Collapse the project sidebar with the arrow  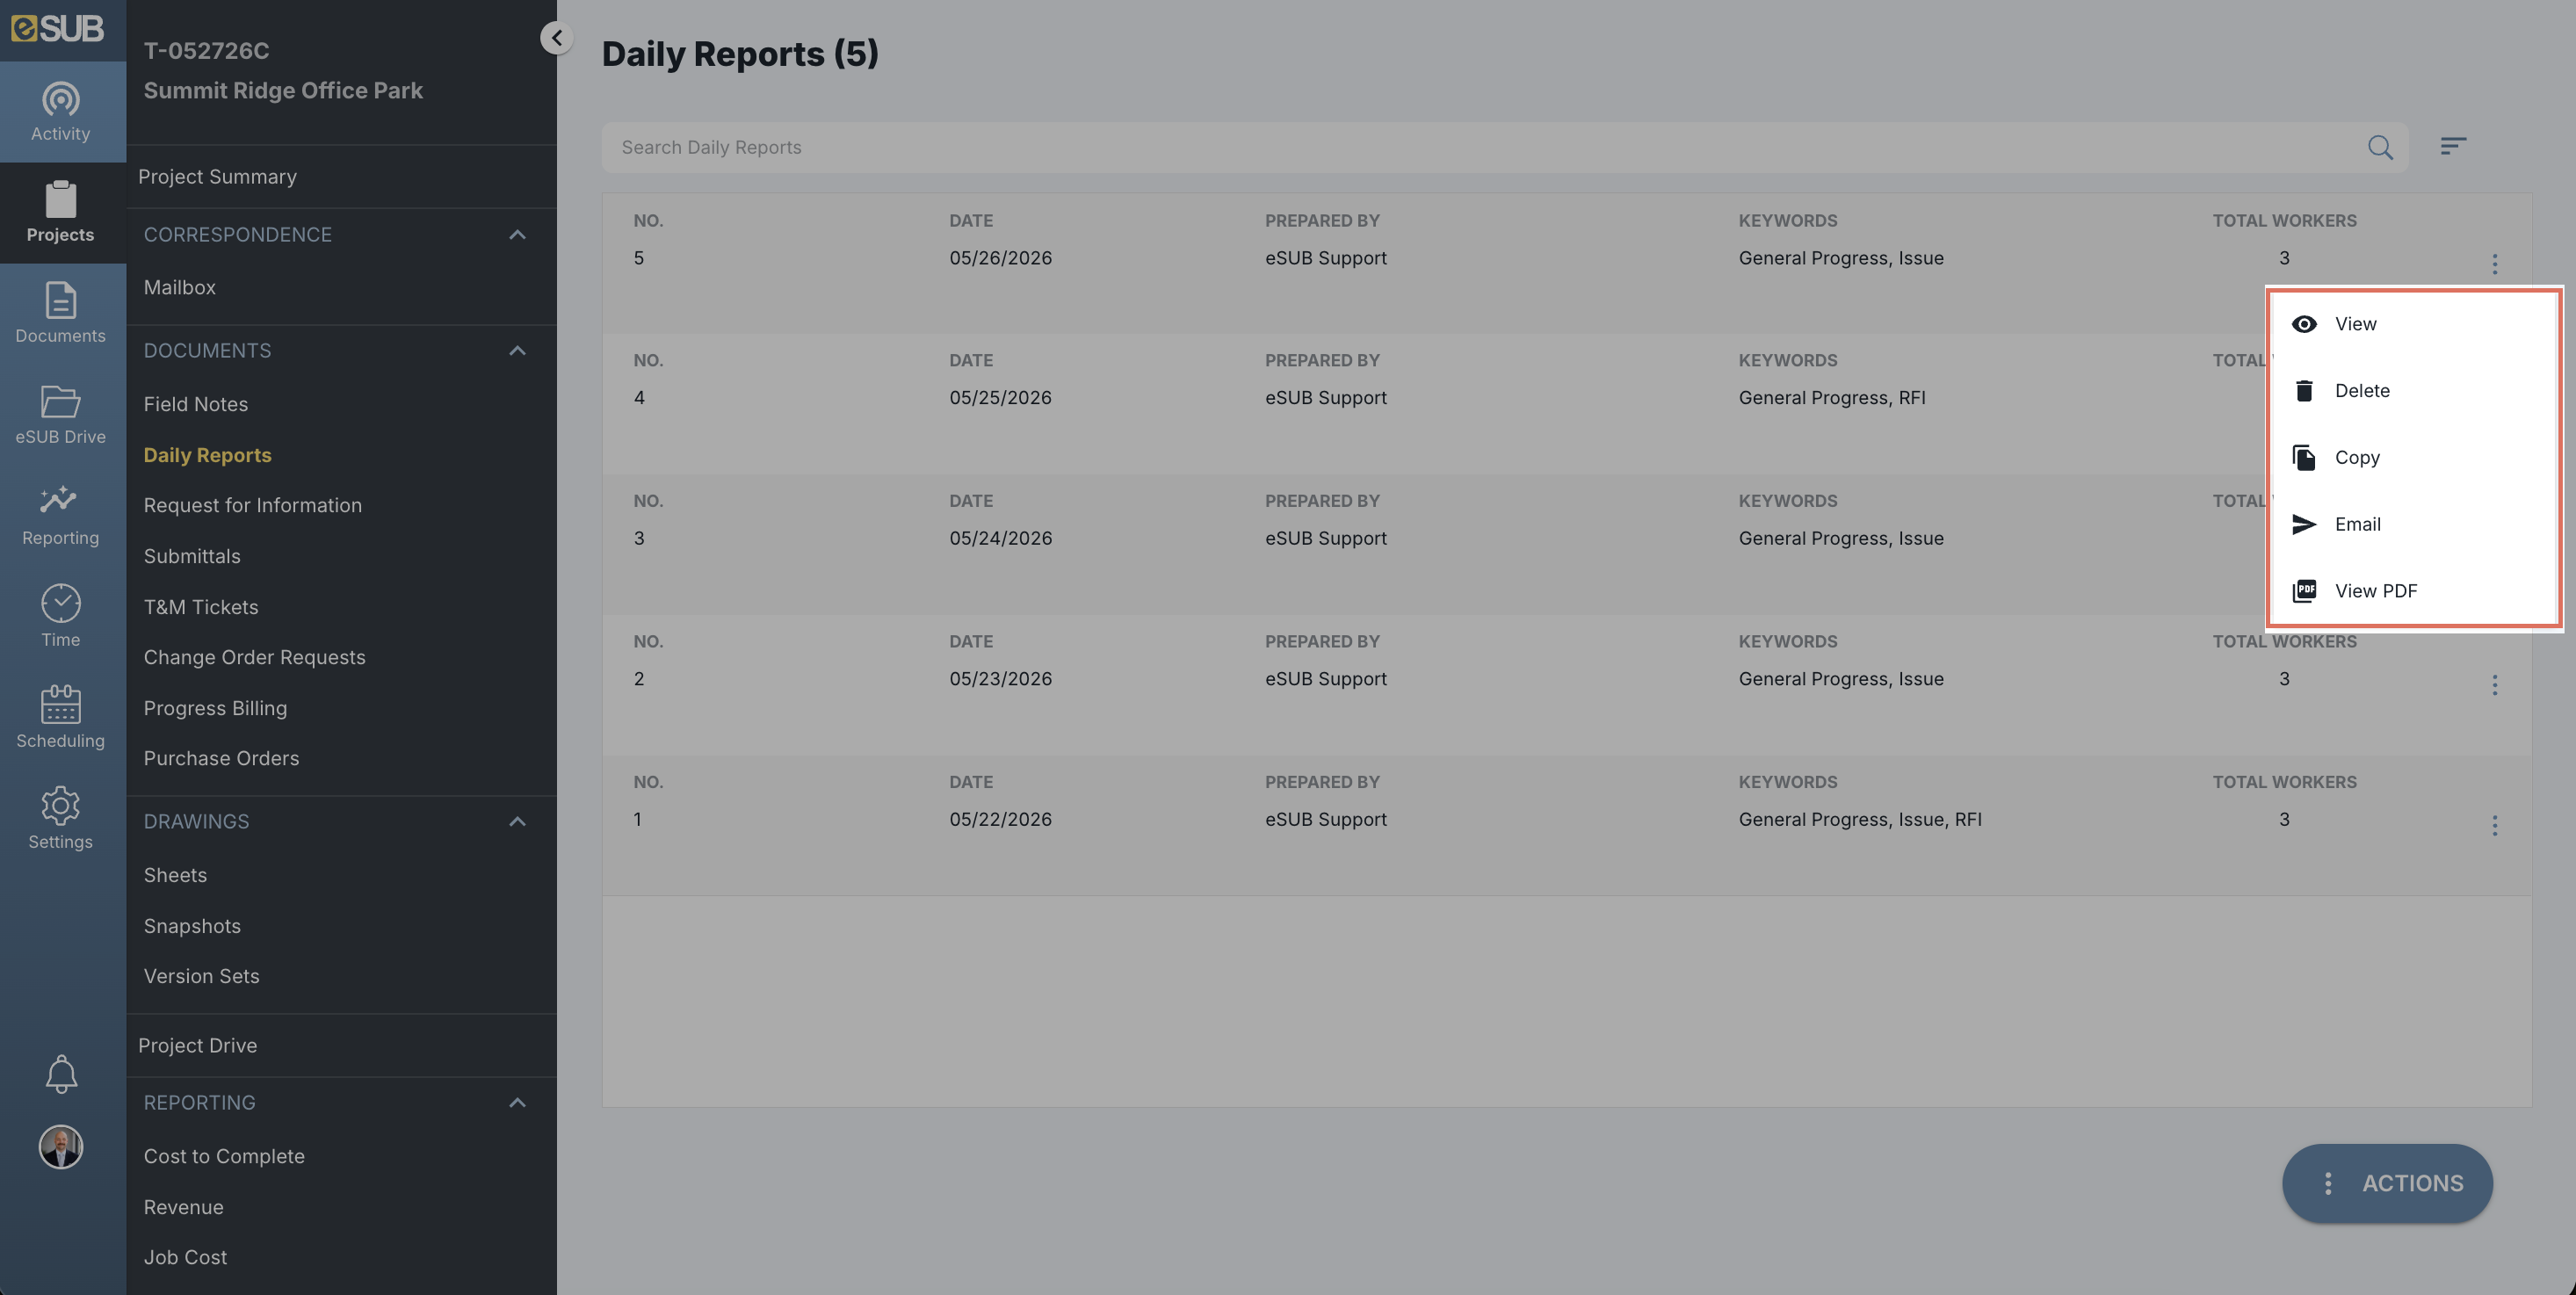[557, 38]
